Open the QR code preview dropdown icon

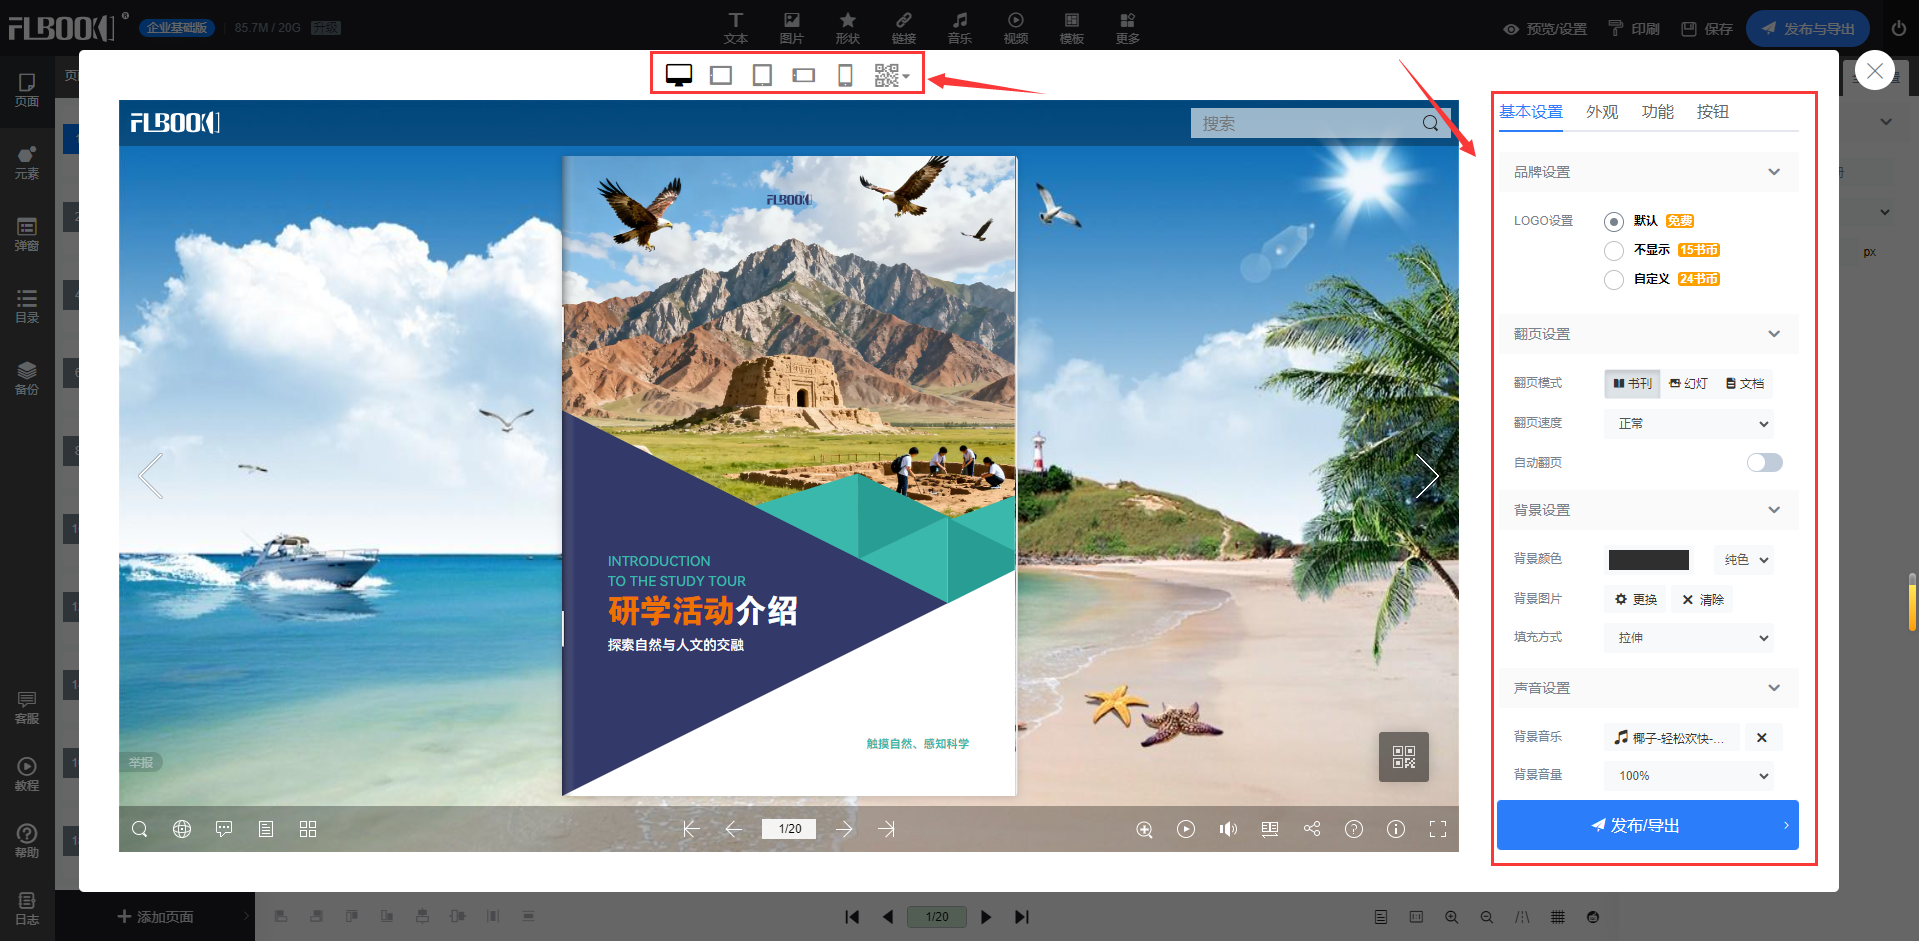pos(891,75)
